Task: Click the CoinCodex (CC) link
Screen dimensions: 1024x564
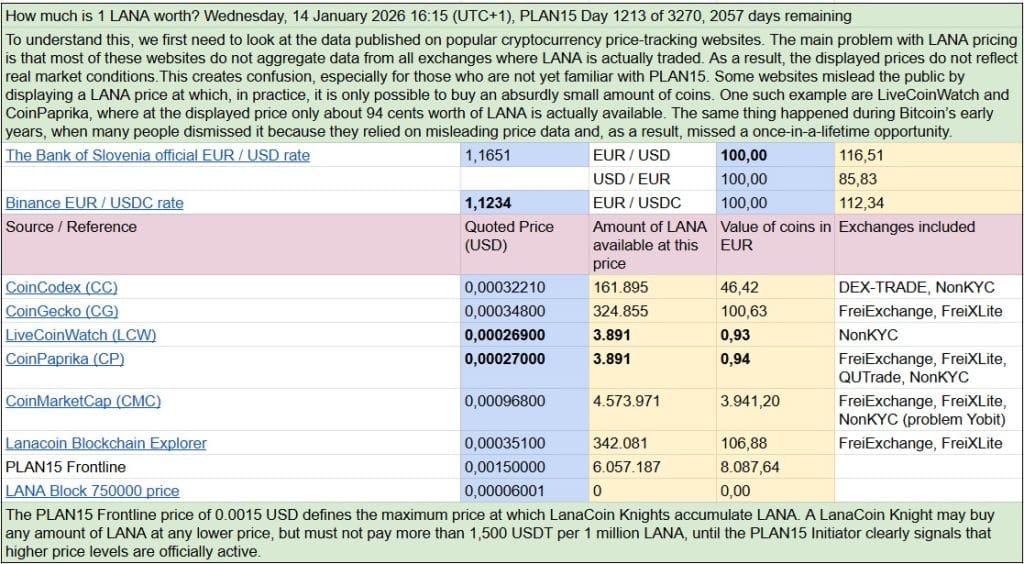Action: 61,288
